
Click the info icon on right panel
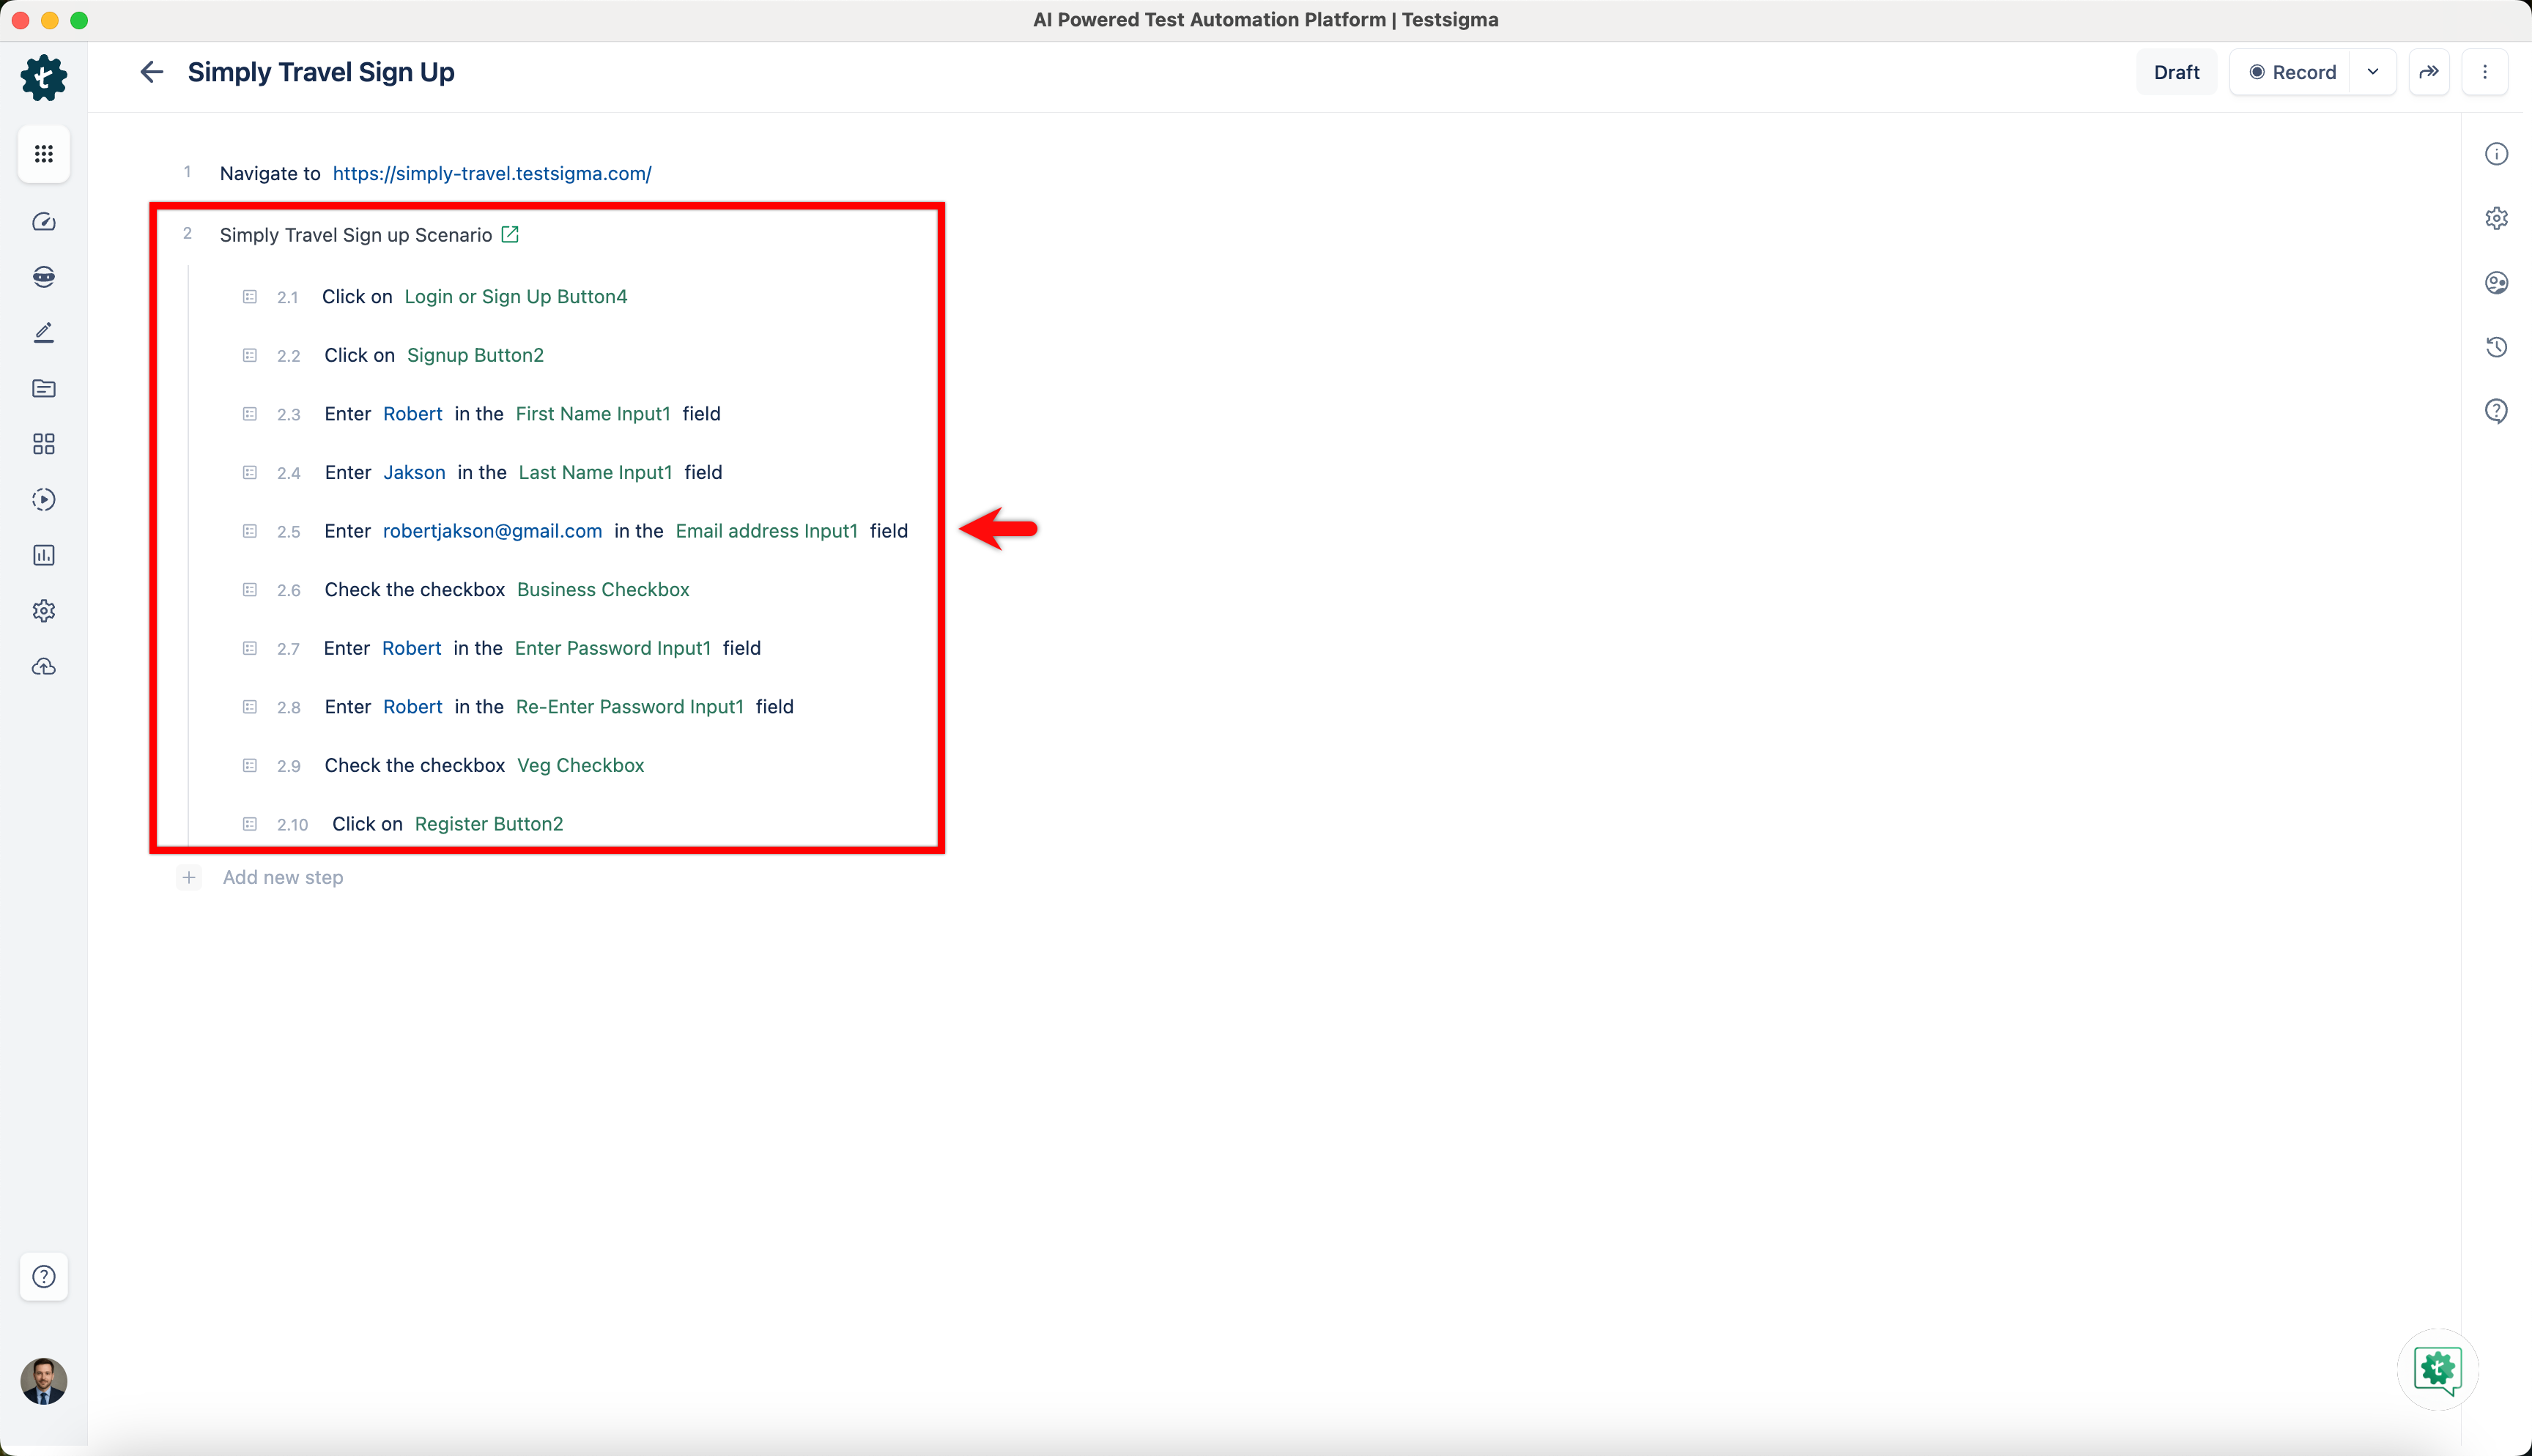tap(2496, 154)
